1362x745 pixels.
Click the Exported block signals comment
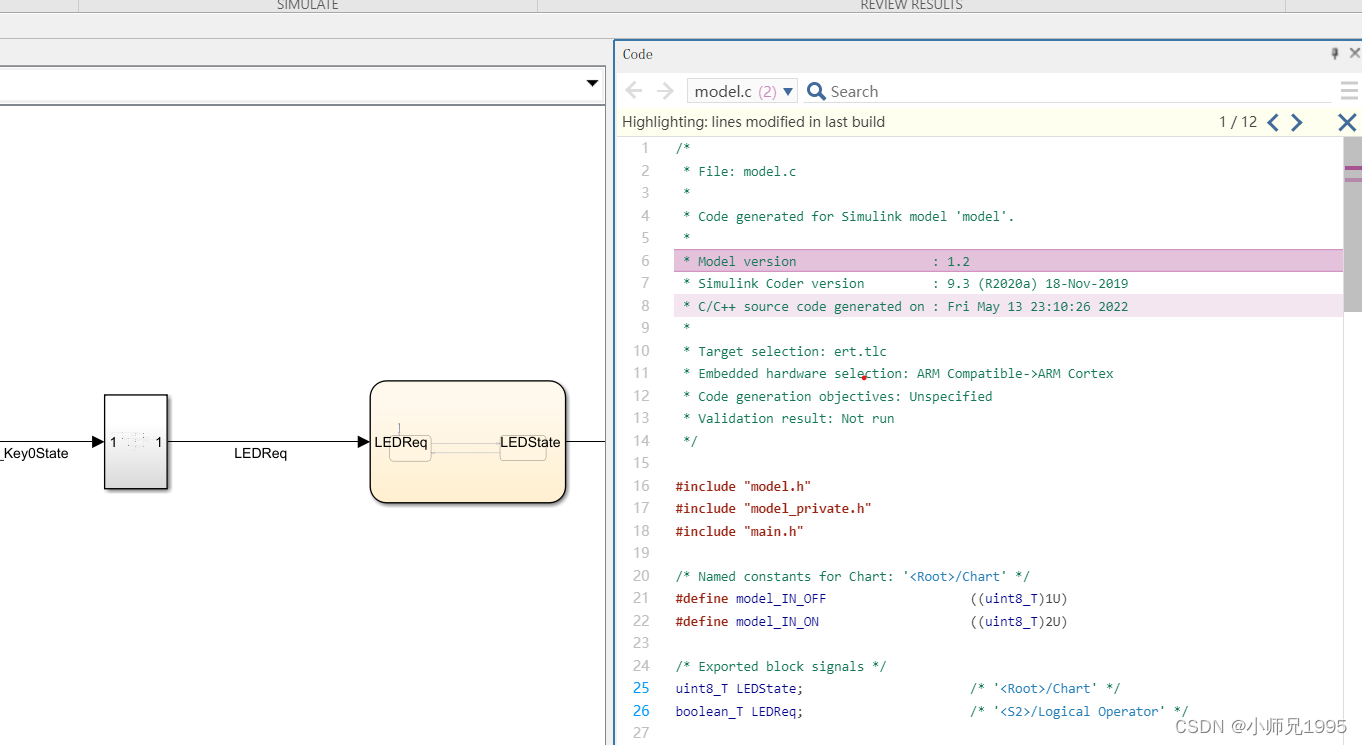781,666
